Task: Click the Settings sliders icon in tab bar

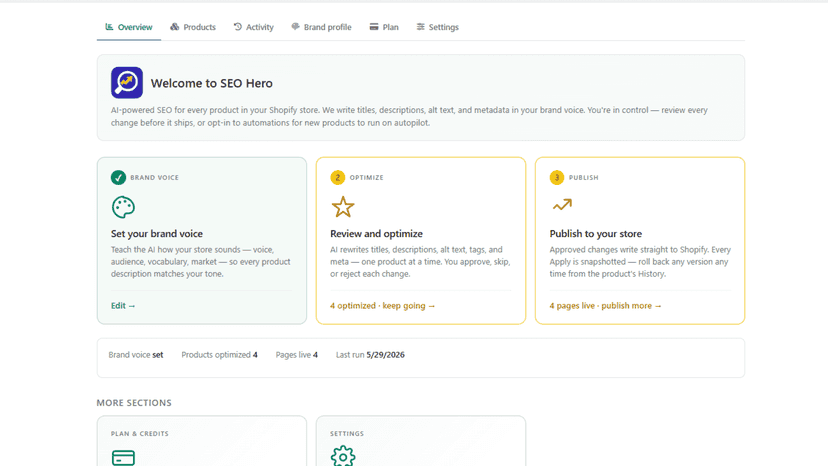Action: 420,26
